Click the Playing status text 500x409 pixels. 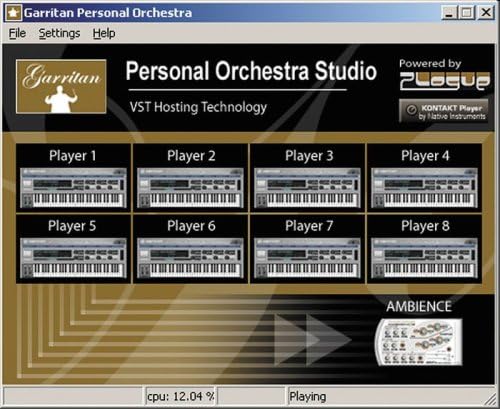tap(308, 396)
